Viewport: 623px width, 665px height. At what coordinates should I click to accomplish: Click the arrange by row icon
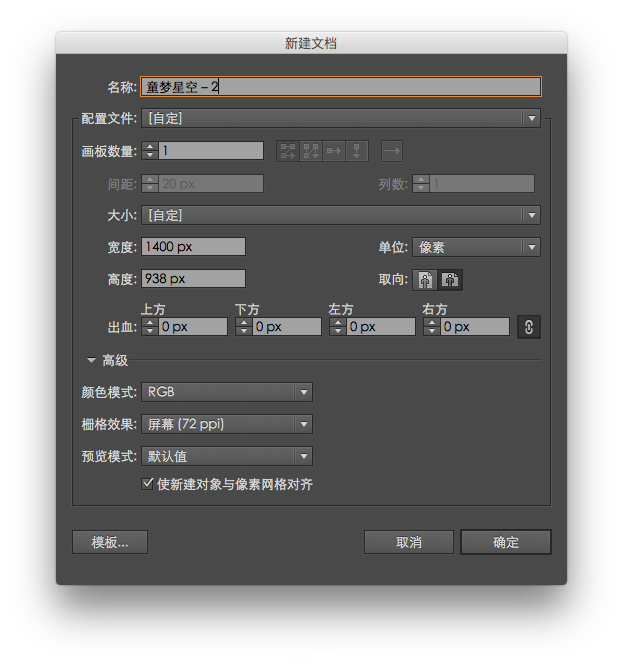[334, 151]
